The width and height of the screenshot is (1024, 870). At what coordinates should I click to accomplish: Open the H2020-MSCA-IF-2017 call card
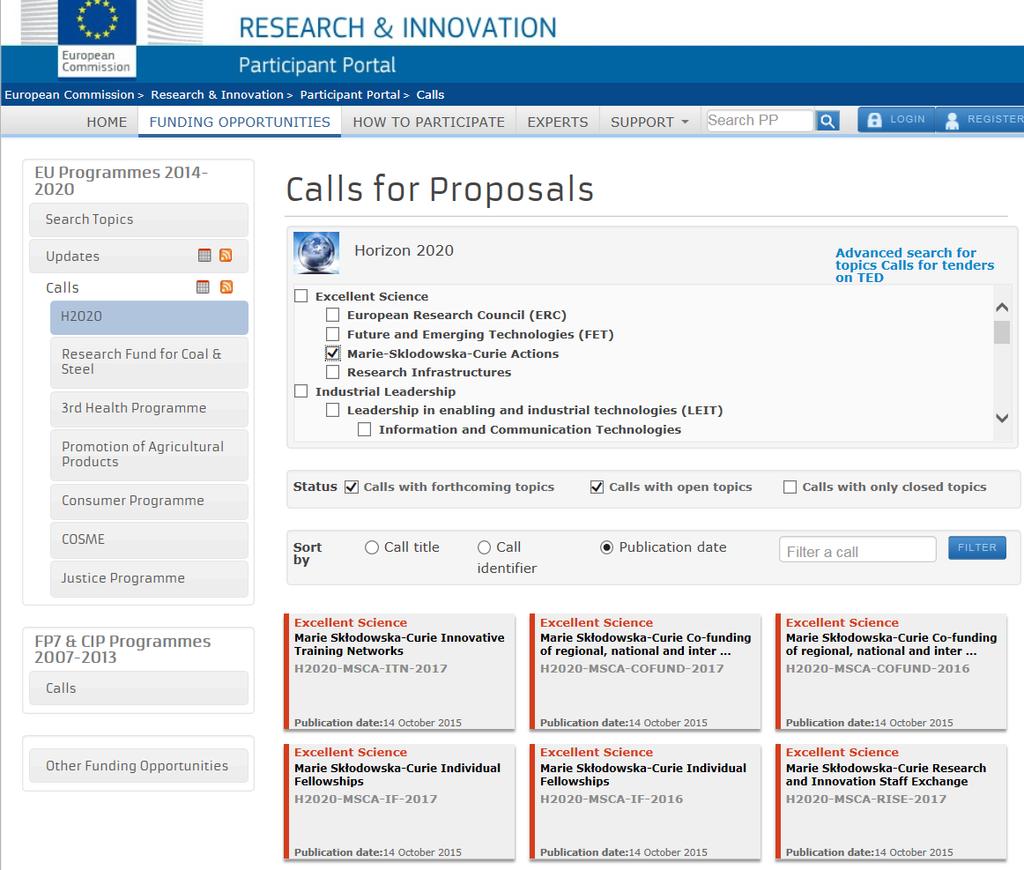point(400,801)
